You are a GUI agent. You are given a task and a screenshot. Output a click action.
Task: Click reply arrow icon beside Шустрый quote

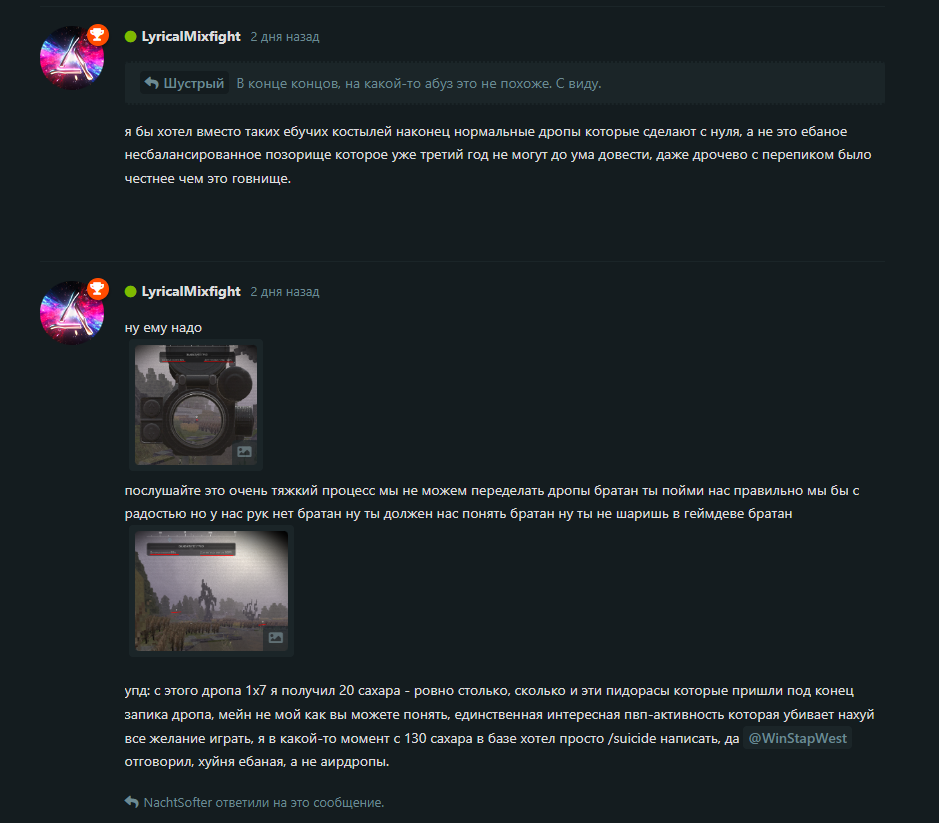[152, 83]
